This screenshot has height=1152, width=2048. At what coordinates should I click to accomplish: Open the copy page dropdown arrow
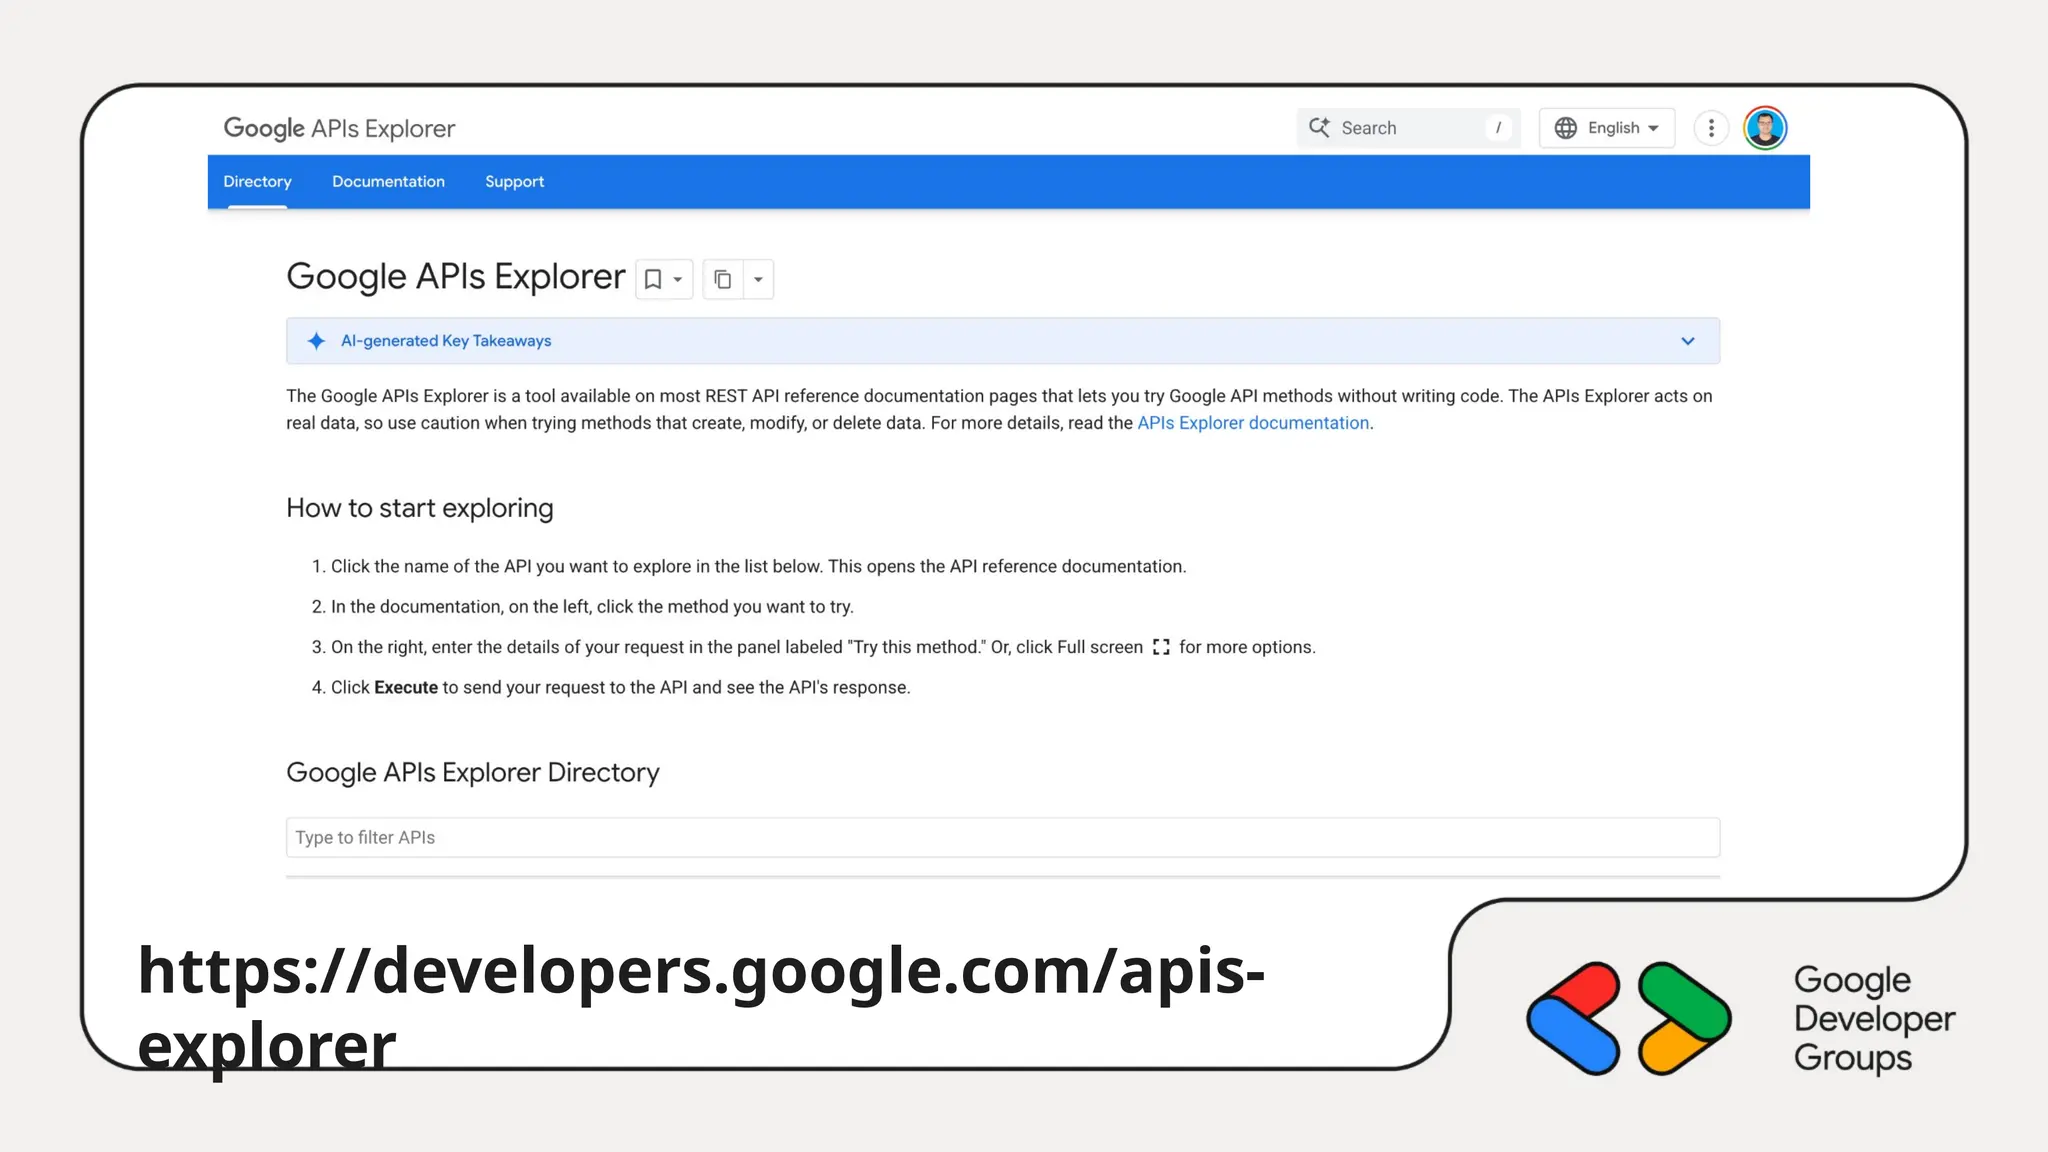coord(758,279)
